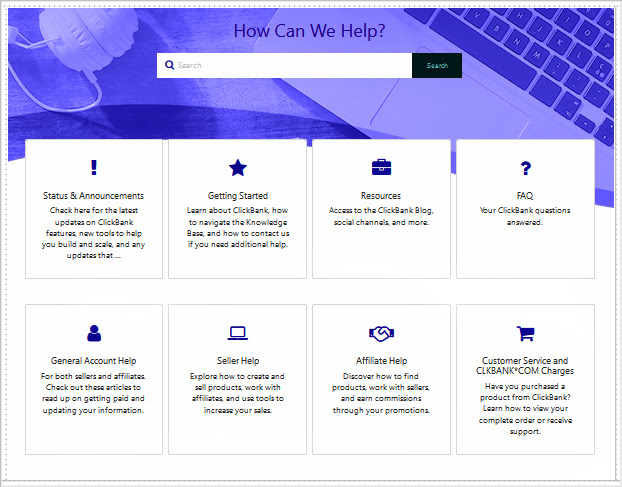Viewport: 622px width, 487px height.
Task: Open the FAQ heading link
Action: click(525, 196)
